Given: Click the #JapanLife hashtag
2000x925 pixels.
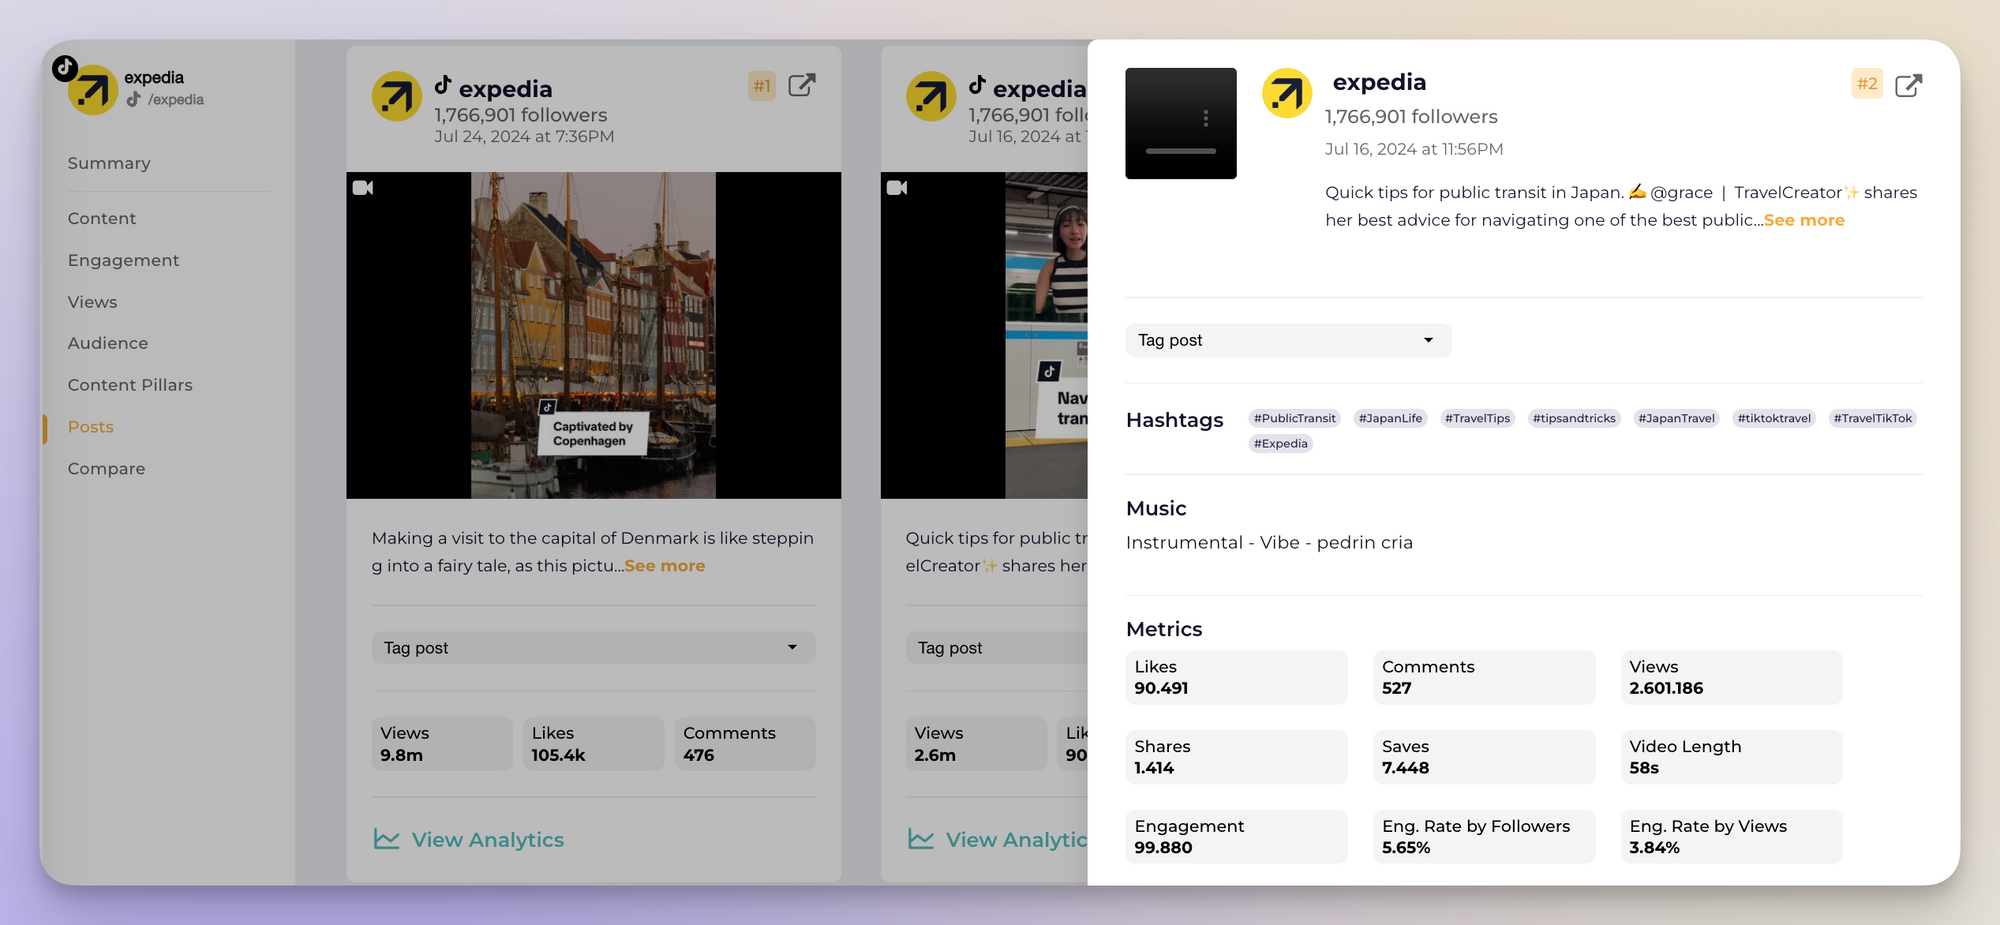Looking at the screenshot, I should coord(1390,418).
